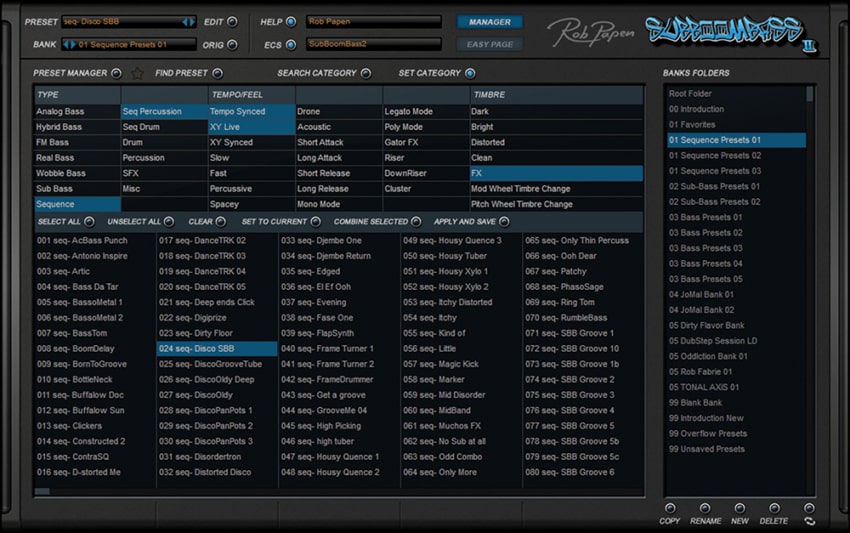Click the Rob Papen logo
The width and height of the screenshot is (850, 533).
tap(590, 32)
